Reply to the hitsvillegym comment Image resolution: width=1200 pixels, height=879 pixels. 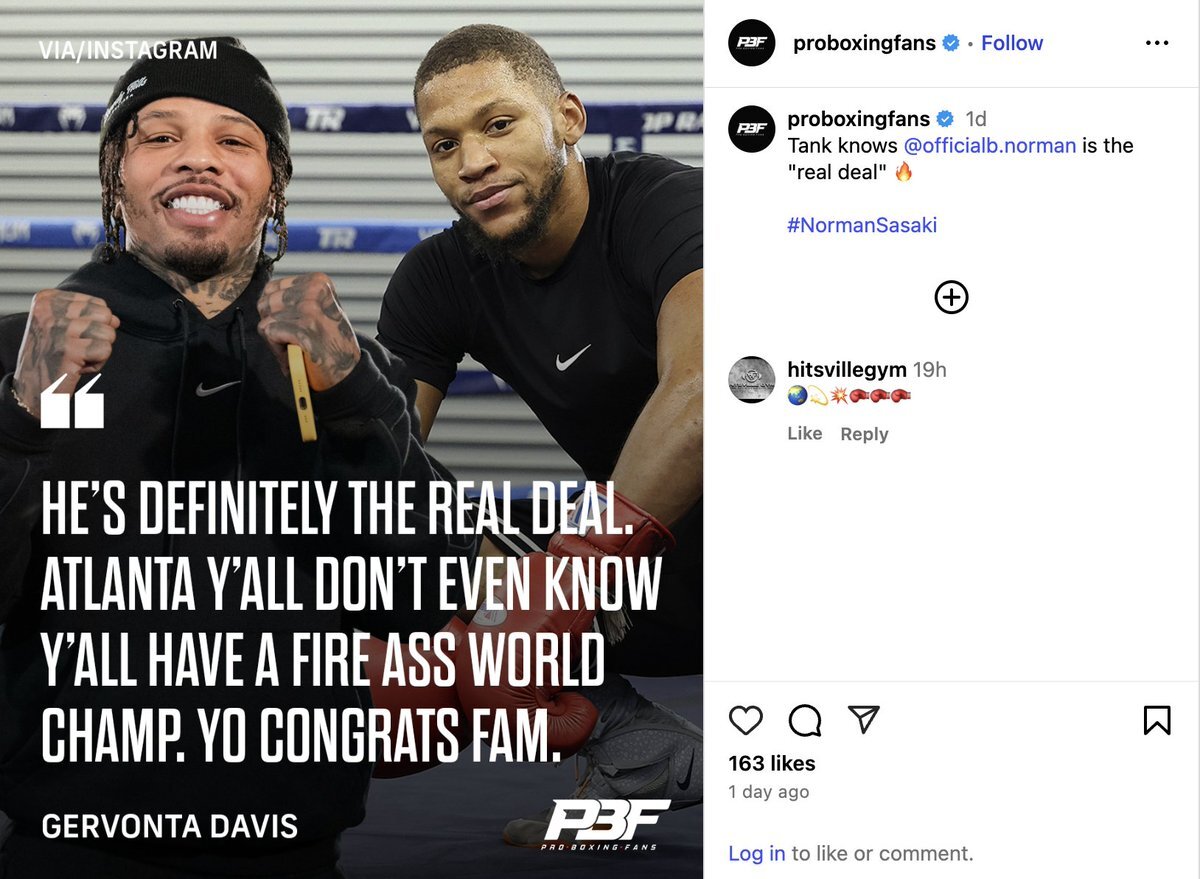point(864,434)
